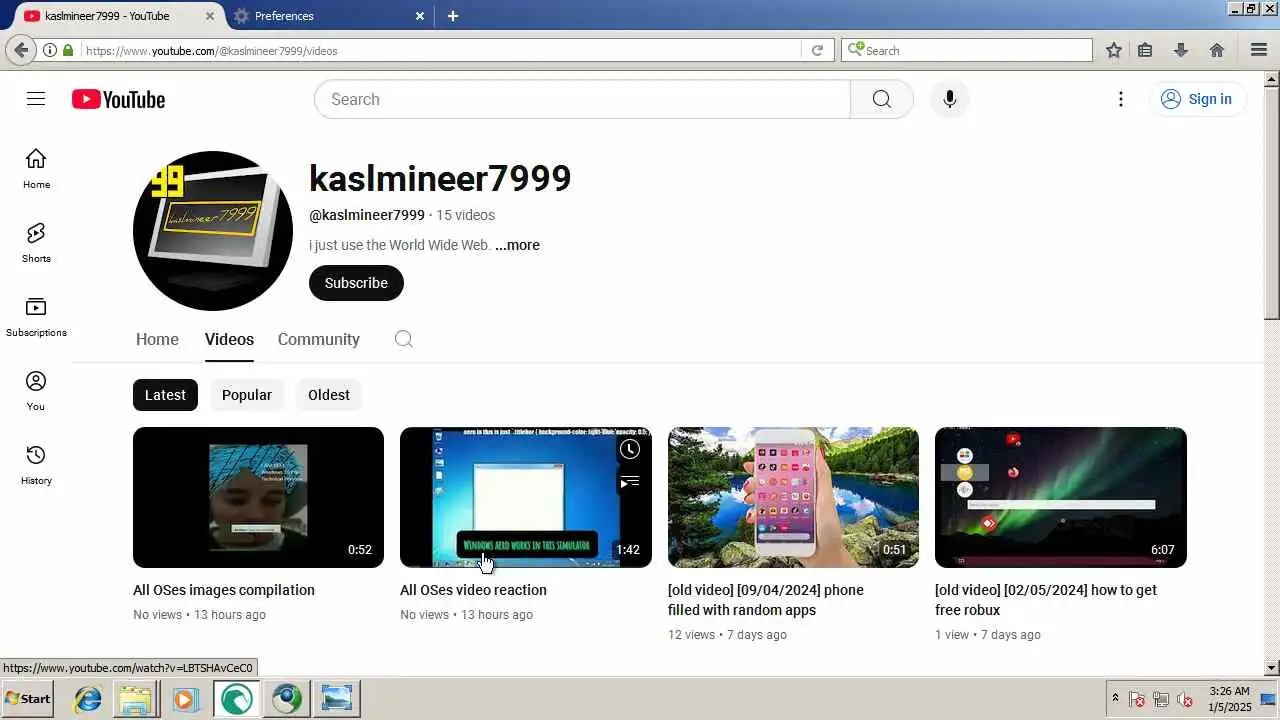The width and height of the screenshot is (1280, 720).
Task: Open 'All OSes video reaction' title link
Action: [473, 590]
